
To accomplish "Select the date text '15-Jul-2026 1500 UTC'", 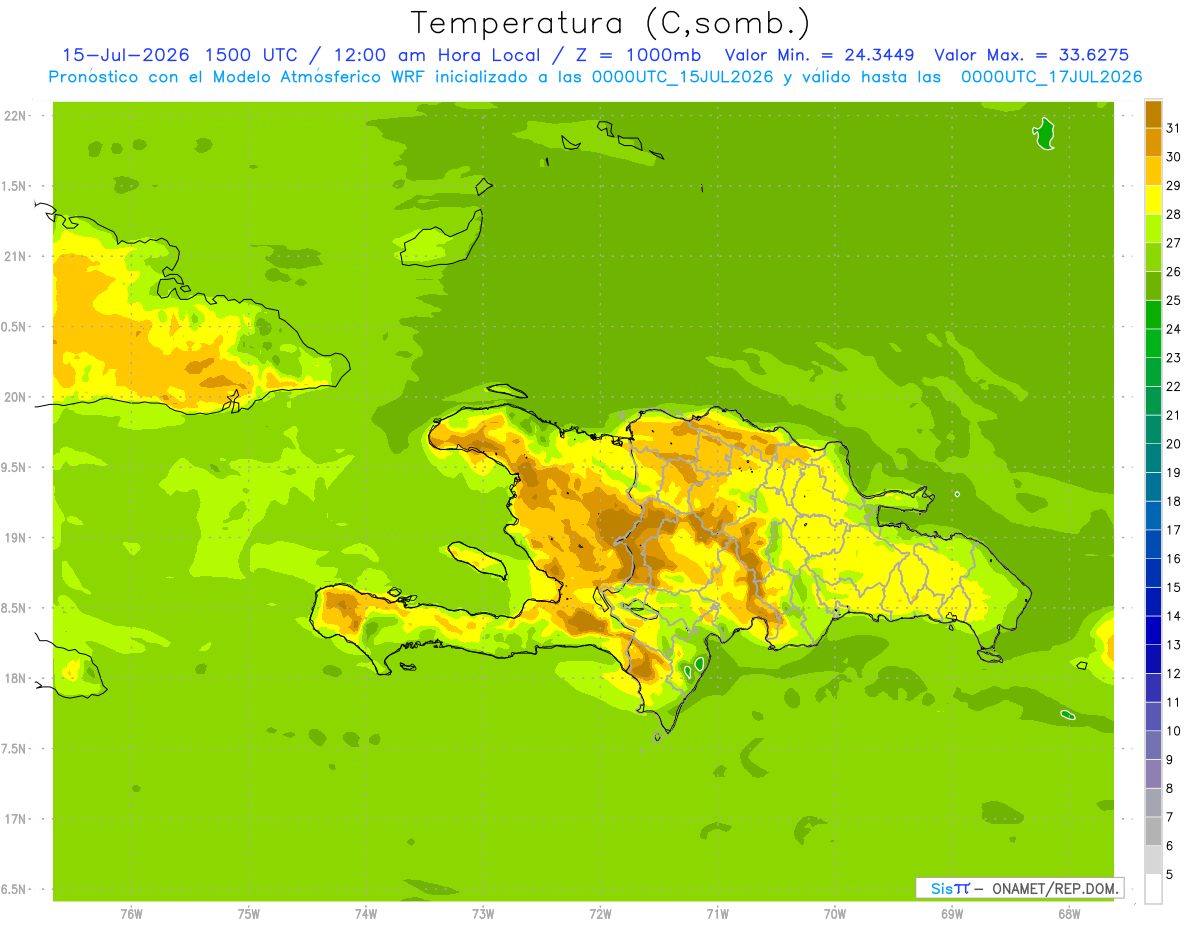I will click(x=180, y=55).
